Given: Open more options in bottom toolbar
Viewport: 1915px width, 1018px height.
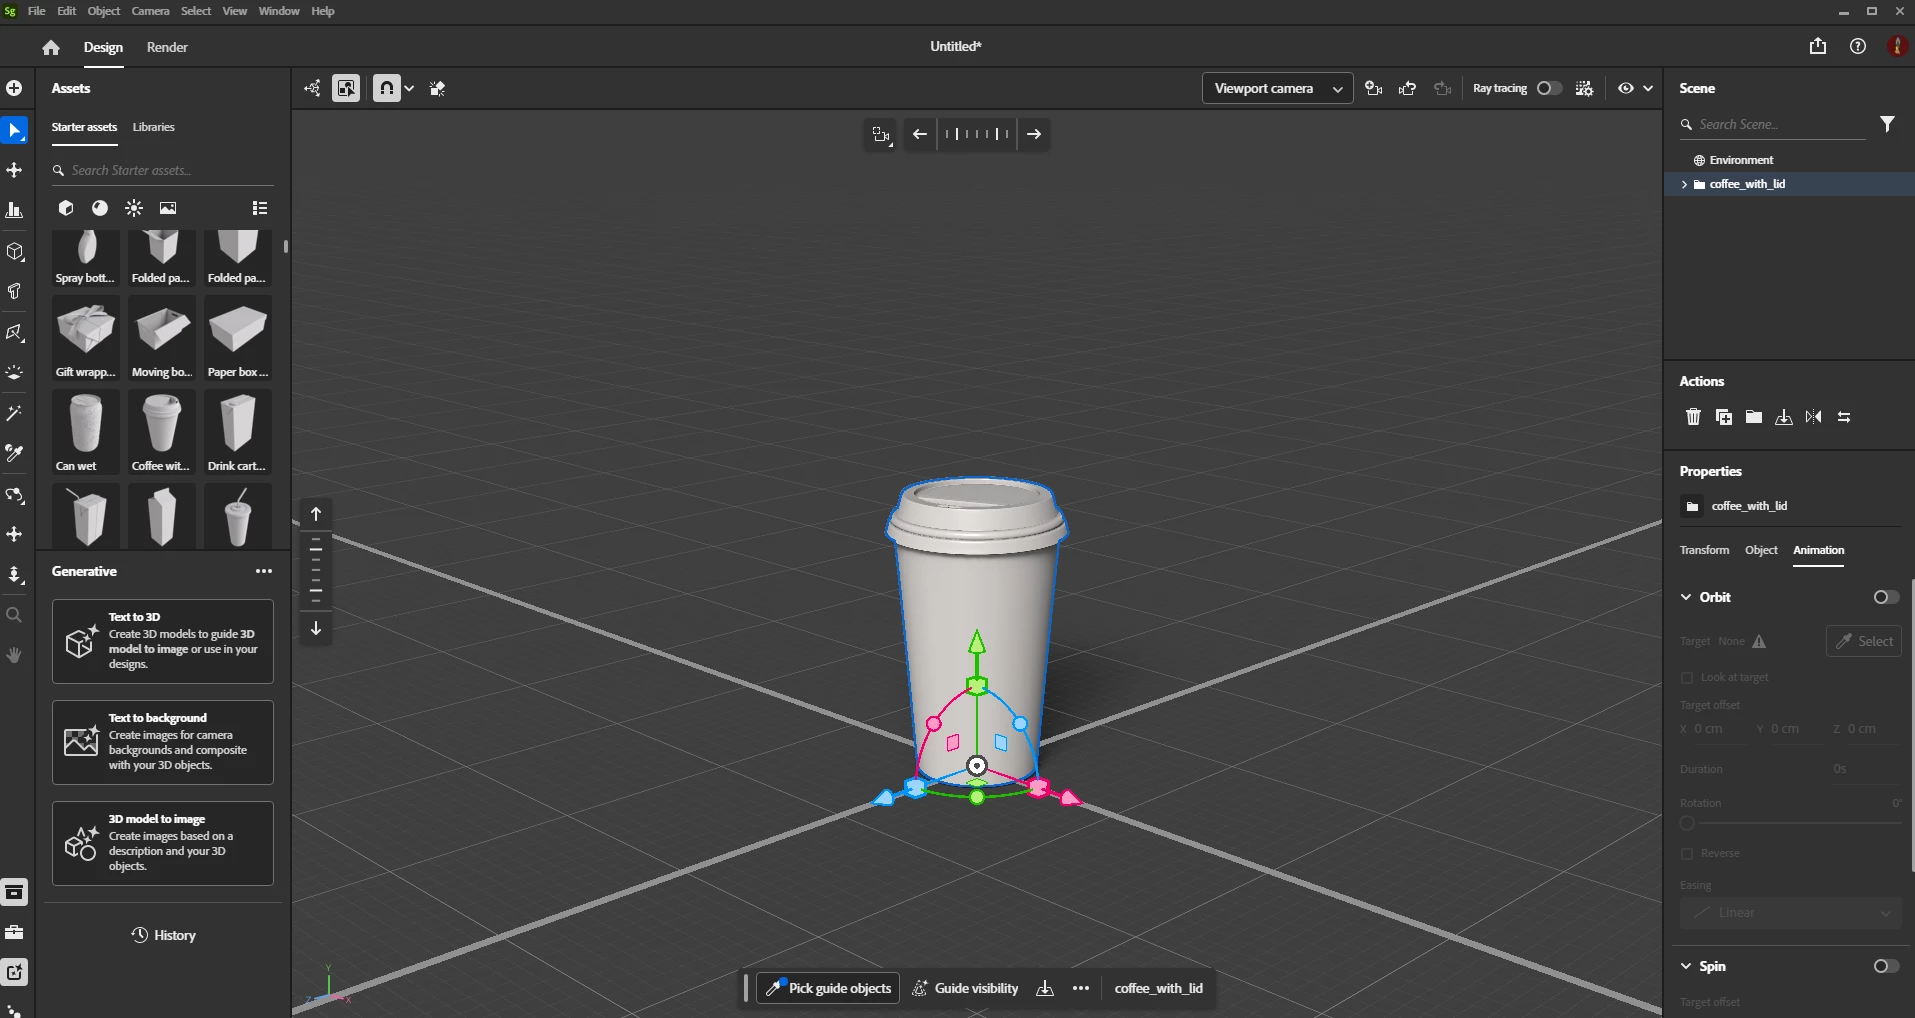Looking at the screenshot, I should 1081,988.
